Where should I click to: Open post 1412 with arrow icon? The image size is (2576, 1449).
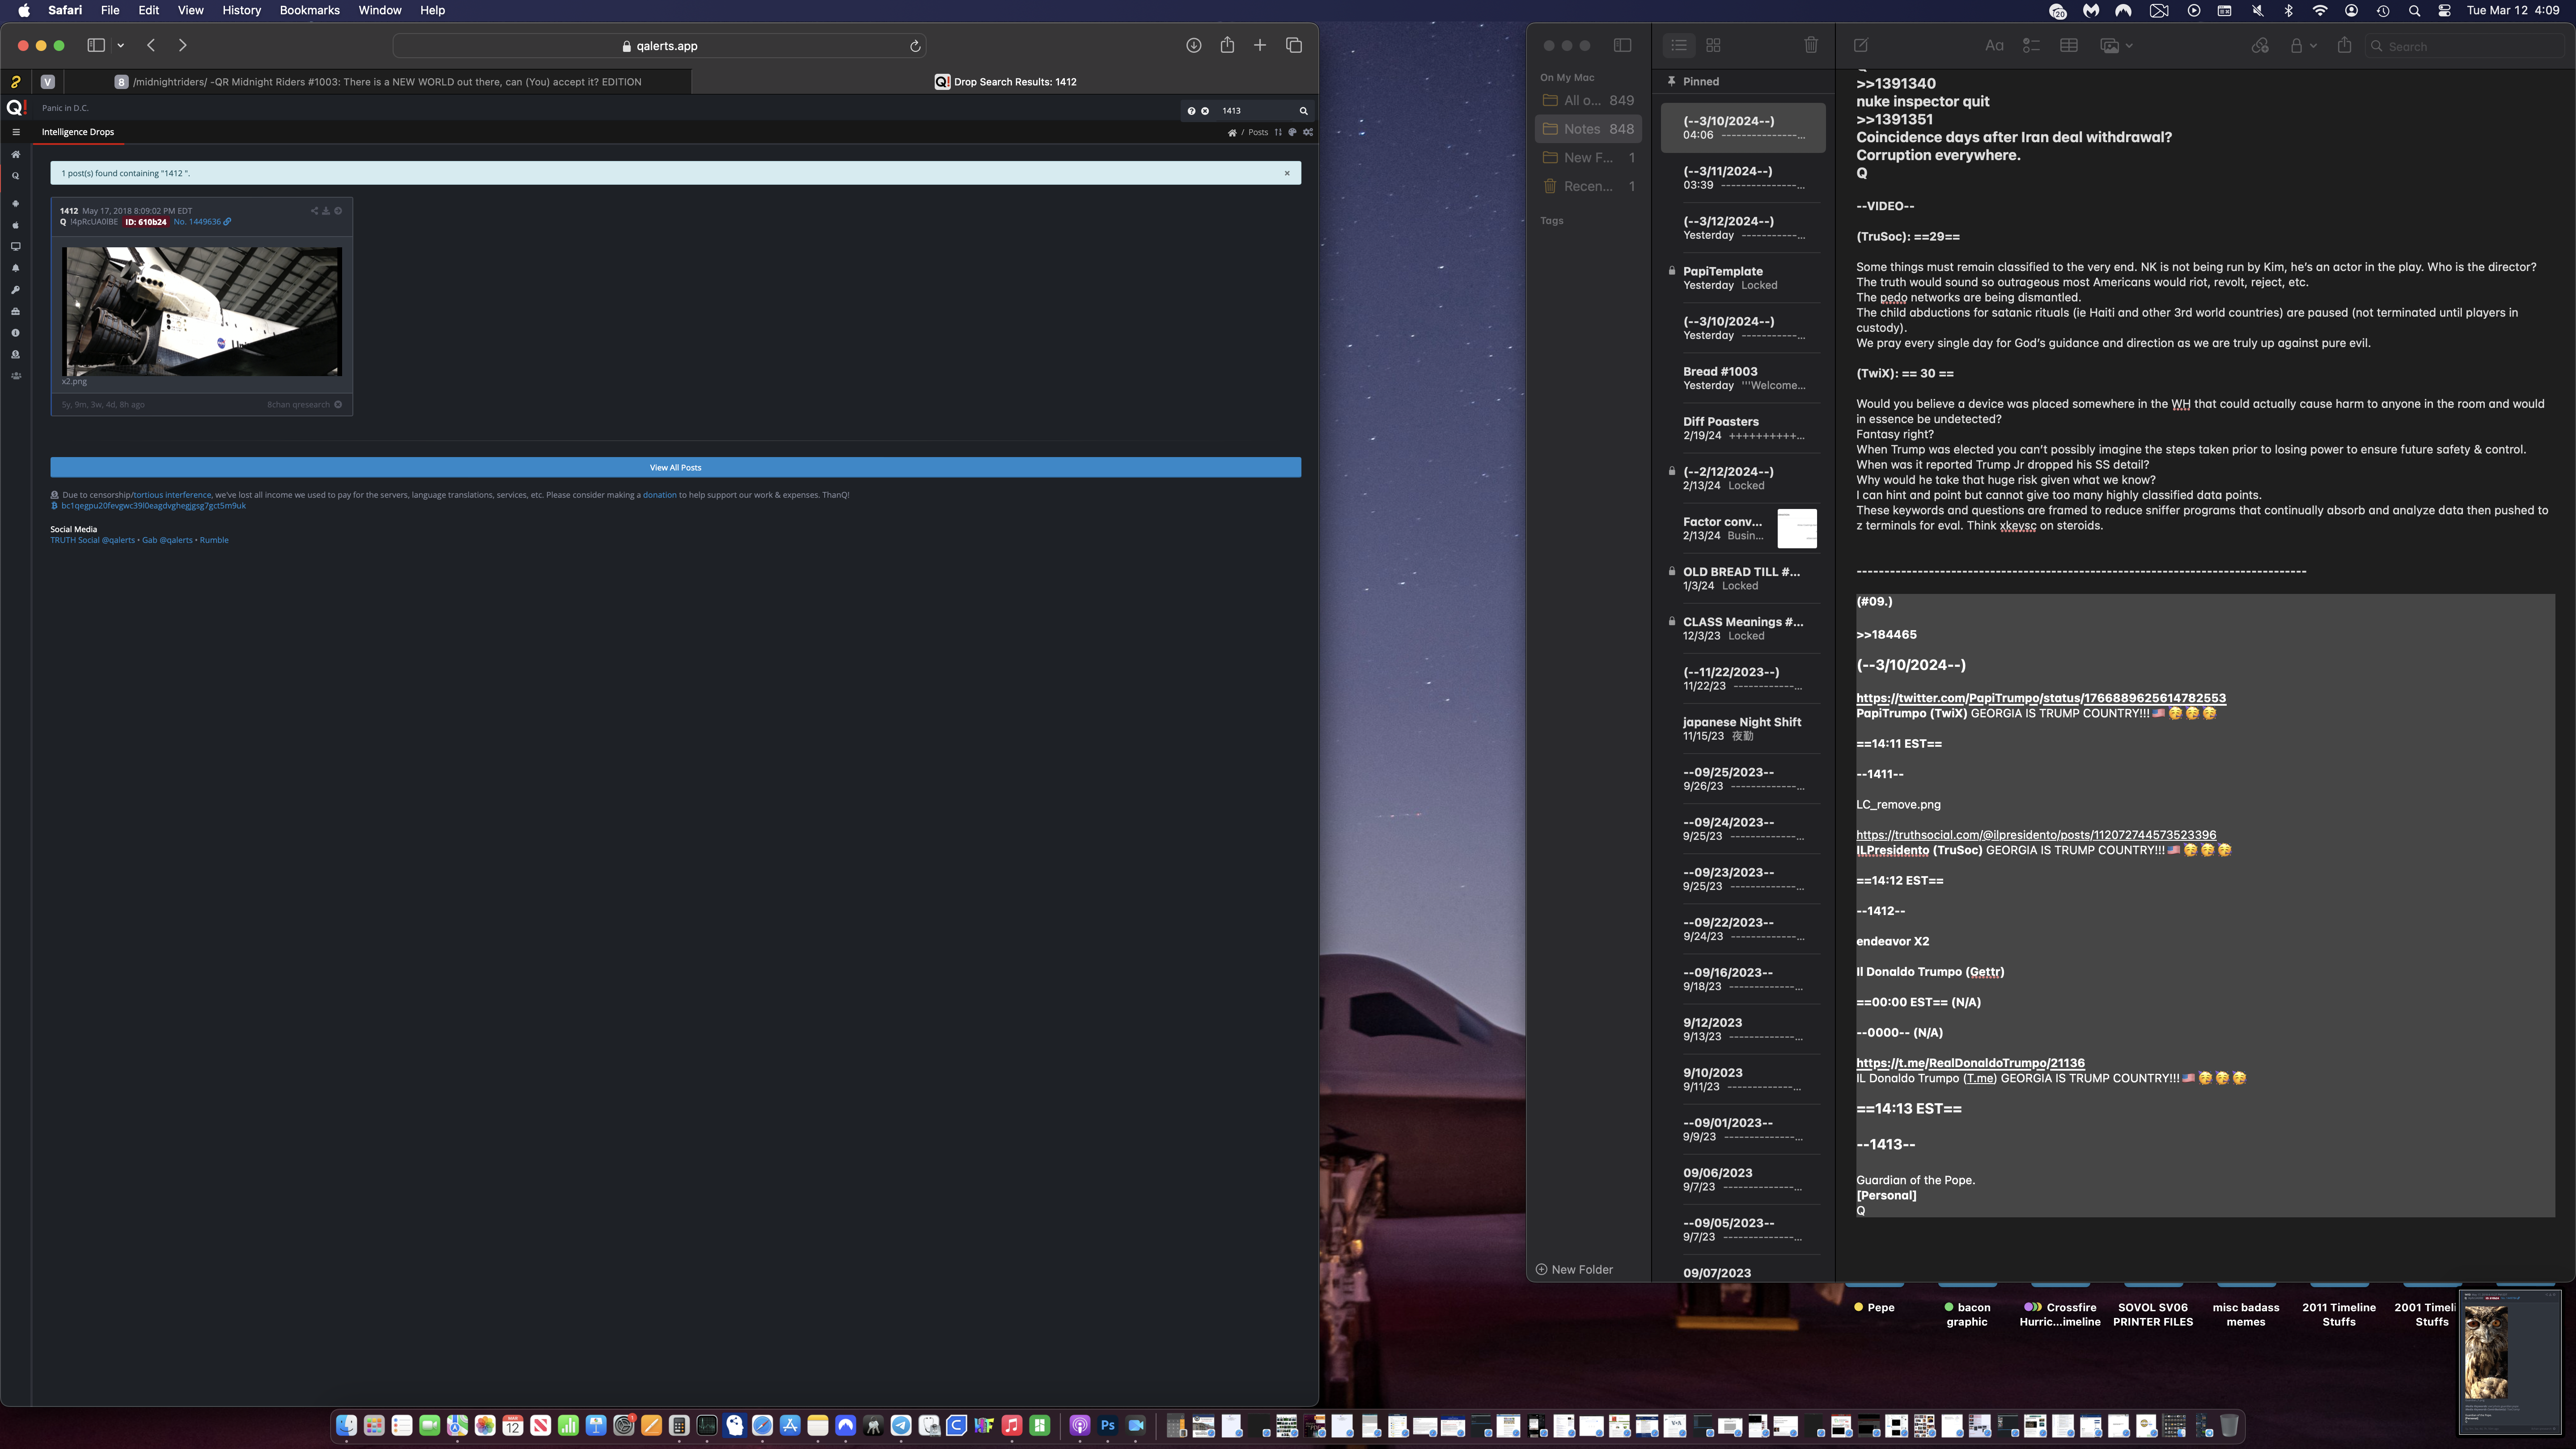[338, 211]
